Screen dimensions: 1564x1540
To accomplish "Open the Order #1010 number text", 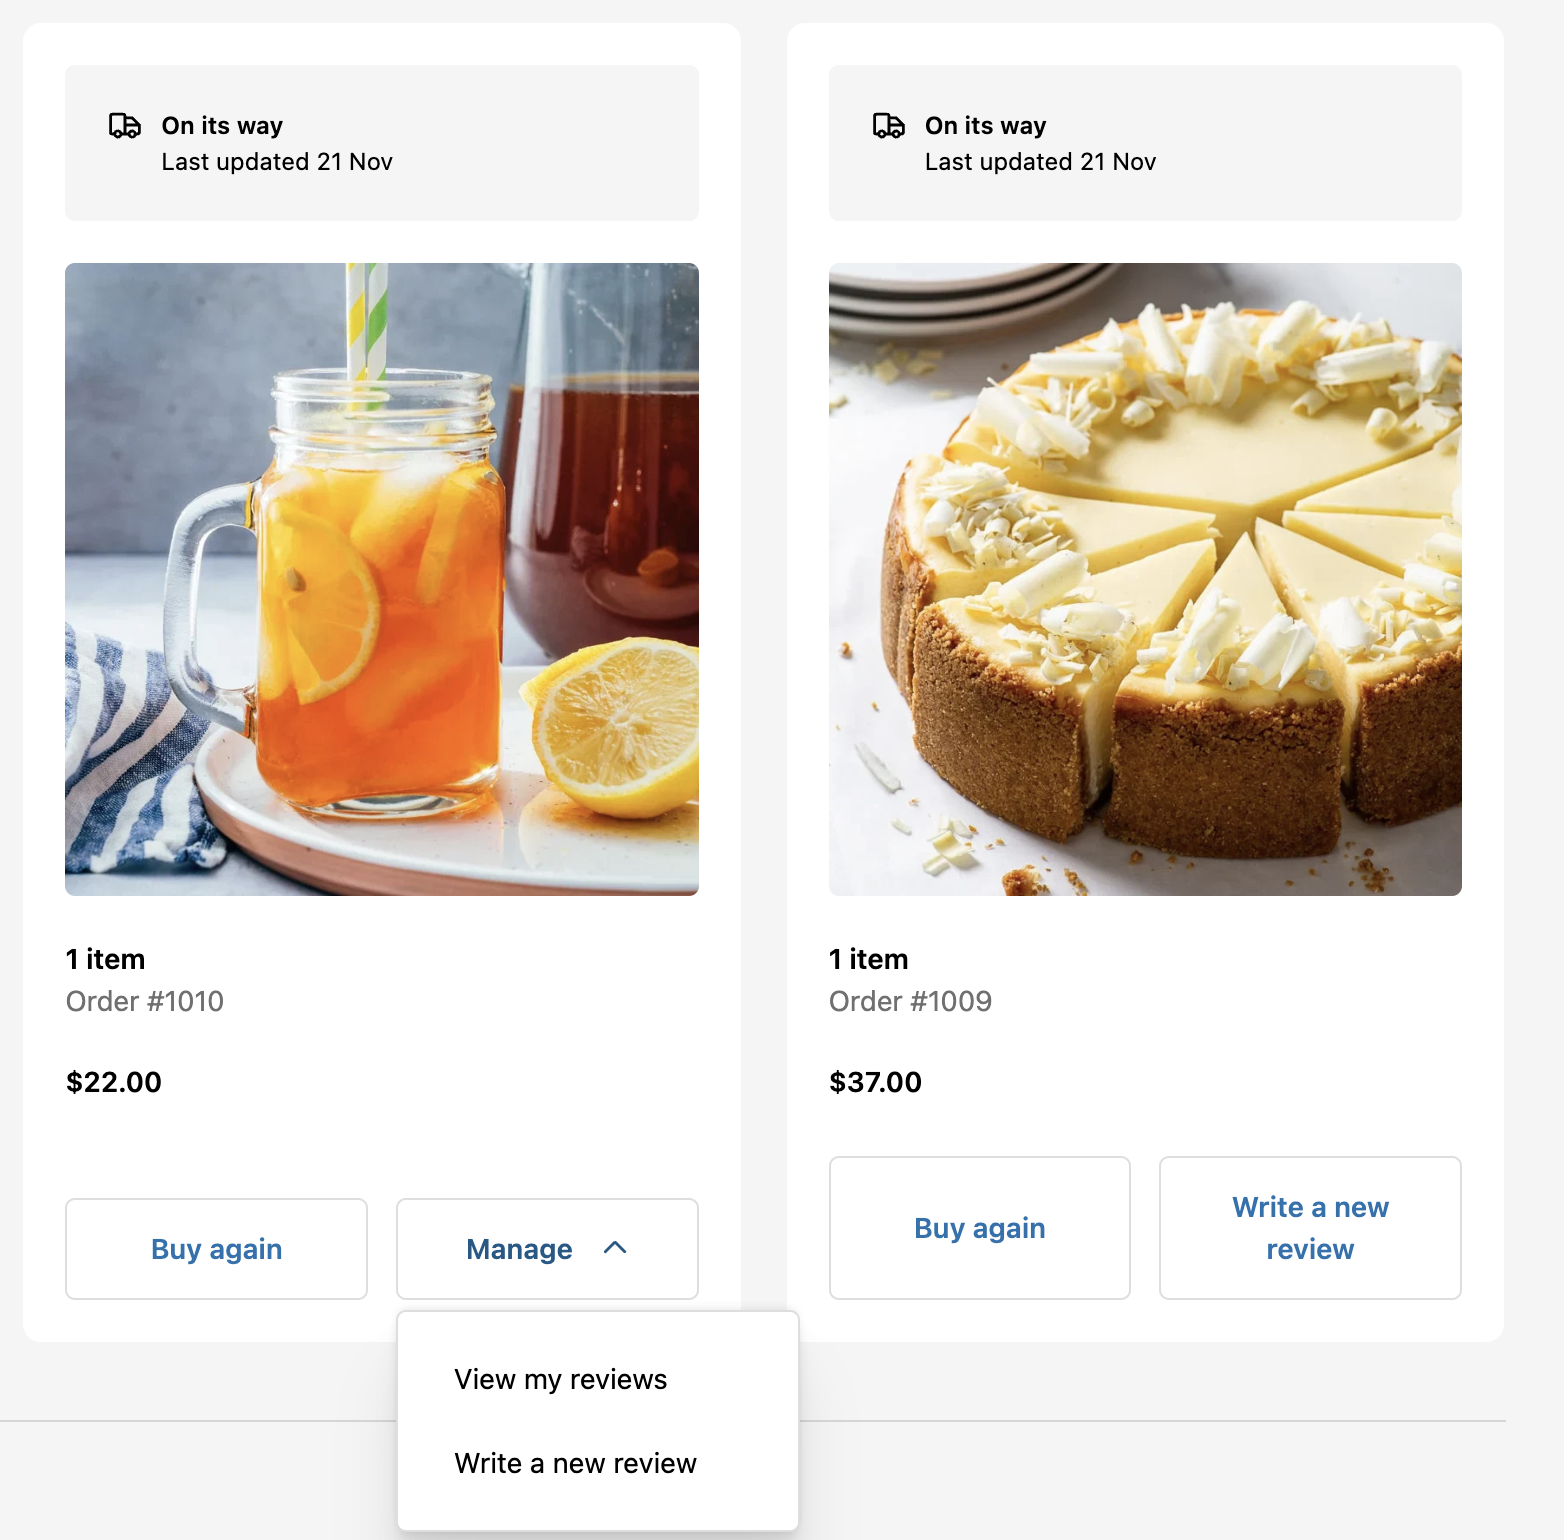I will pos(145,1001).
